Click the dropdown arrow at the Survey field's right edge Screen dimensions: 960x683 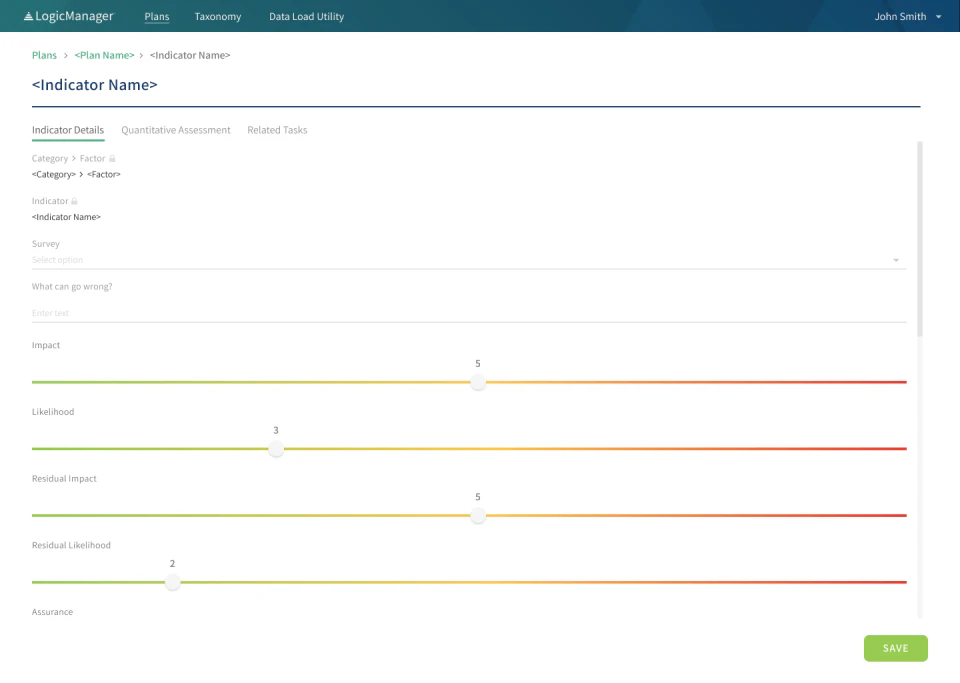(x=896, y=259)
